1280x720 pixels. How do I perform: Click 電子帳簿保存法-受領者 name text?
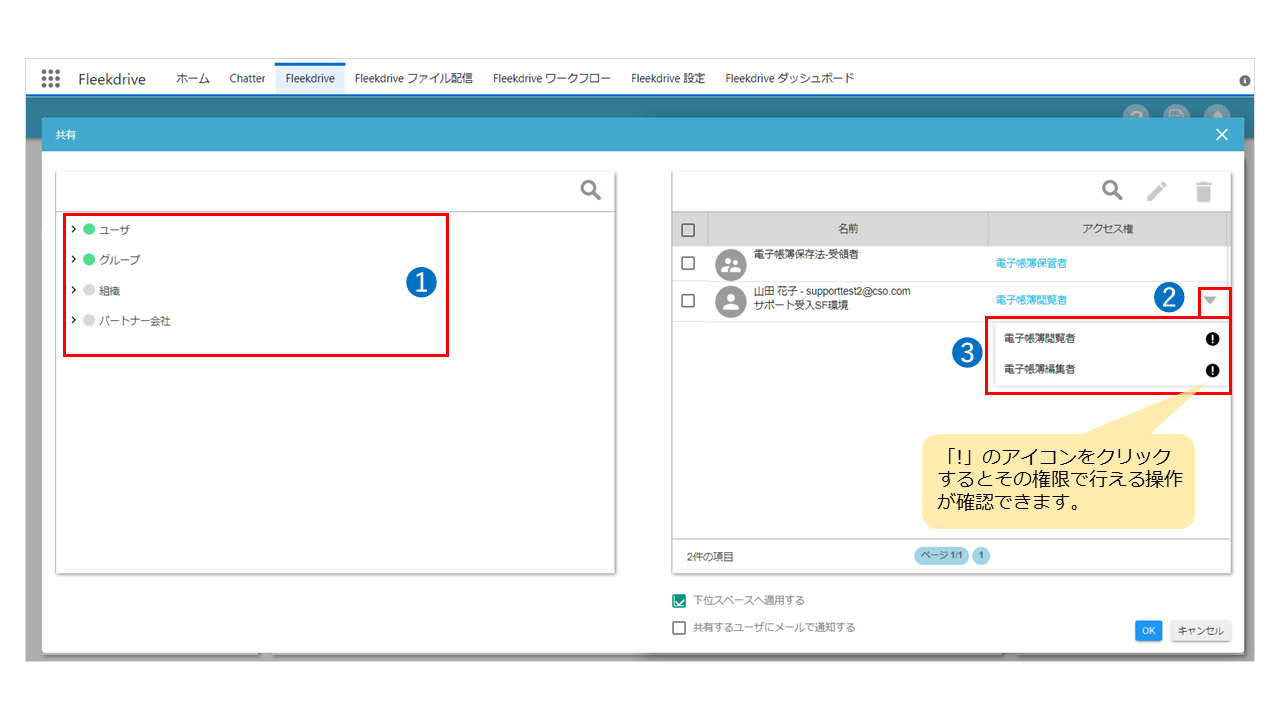point(806,255)
